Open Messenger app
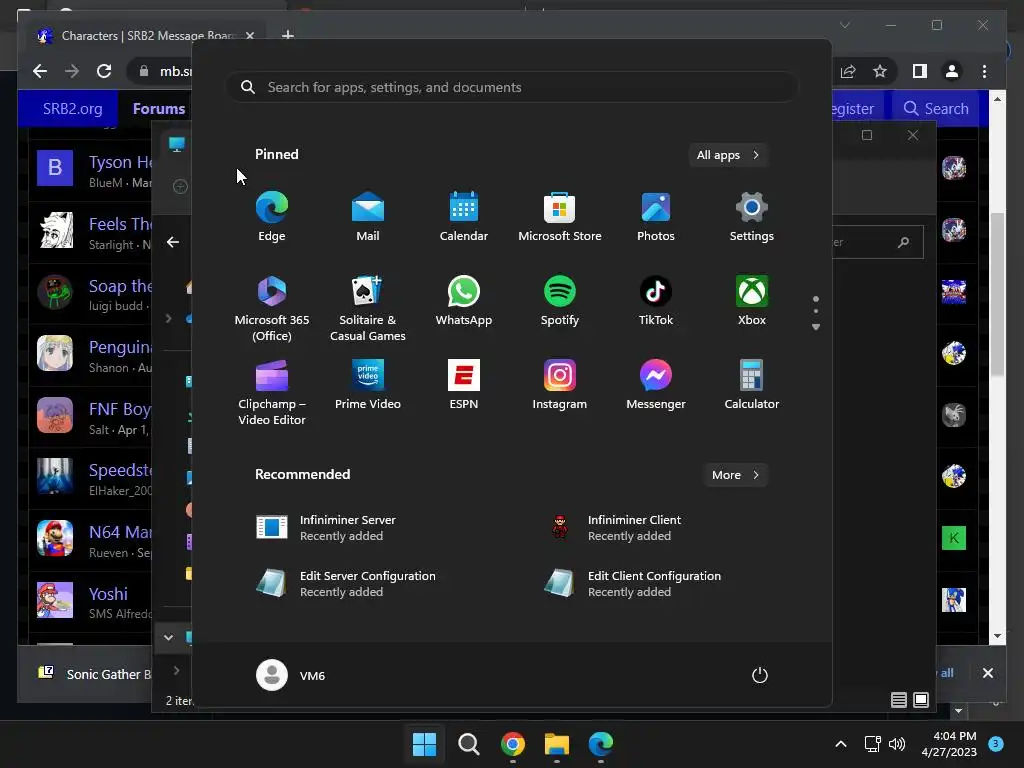1024x768 pixels. coord(656,385)
